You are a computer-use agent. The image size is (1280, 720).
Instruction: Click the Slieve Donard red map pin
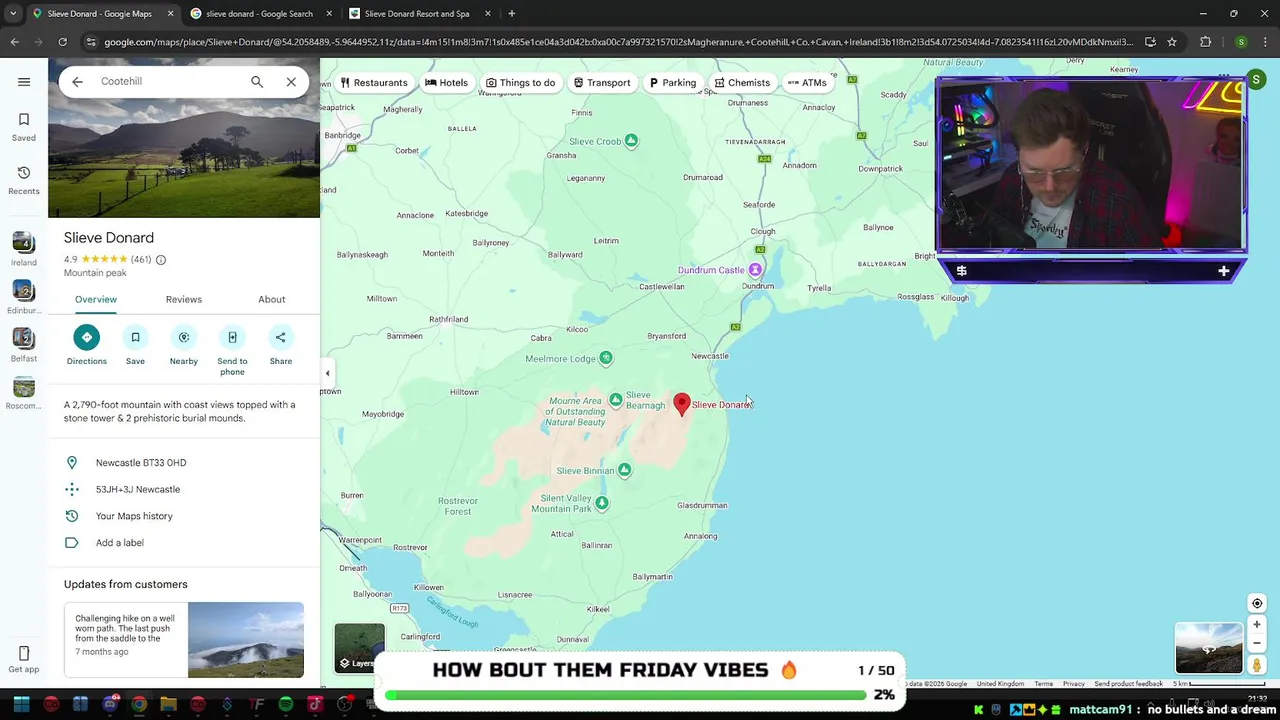coord(682,403)
